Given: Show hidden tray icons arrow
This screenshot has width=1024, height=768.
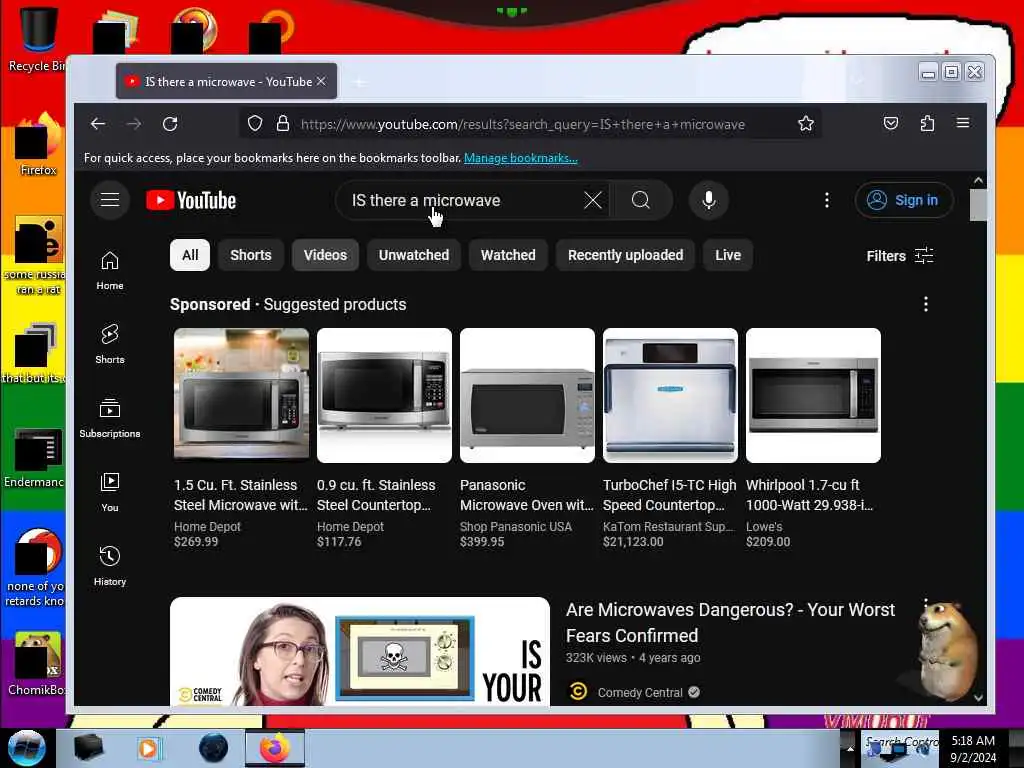Looking at the screenshot, I should [850, 748].
